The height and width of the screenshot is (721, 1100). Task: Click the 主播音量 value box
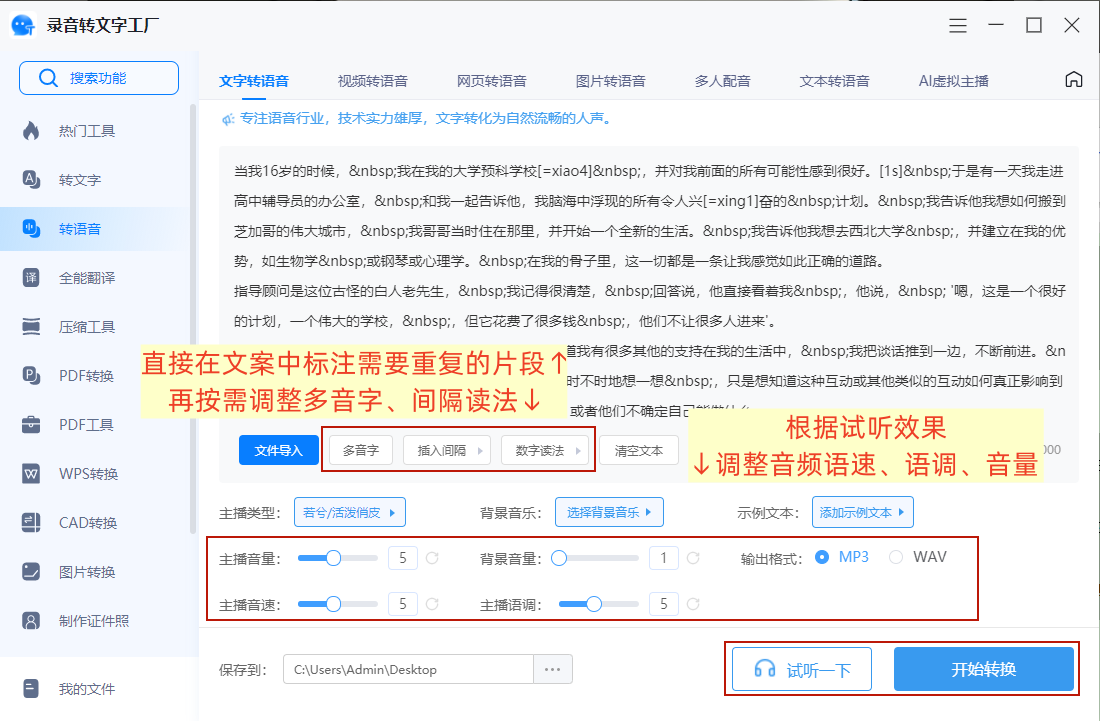tap(403, 558)
